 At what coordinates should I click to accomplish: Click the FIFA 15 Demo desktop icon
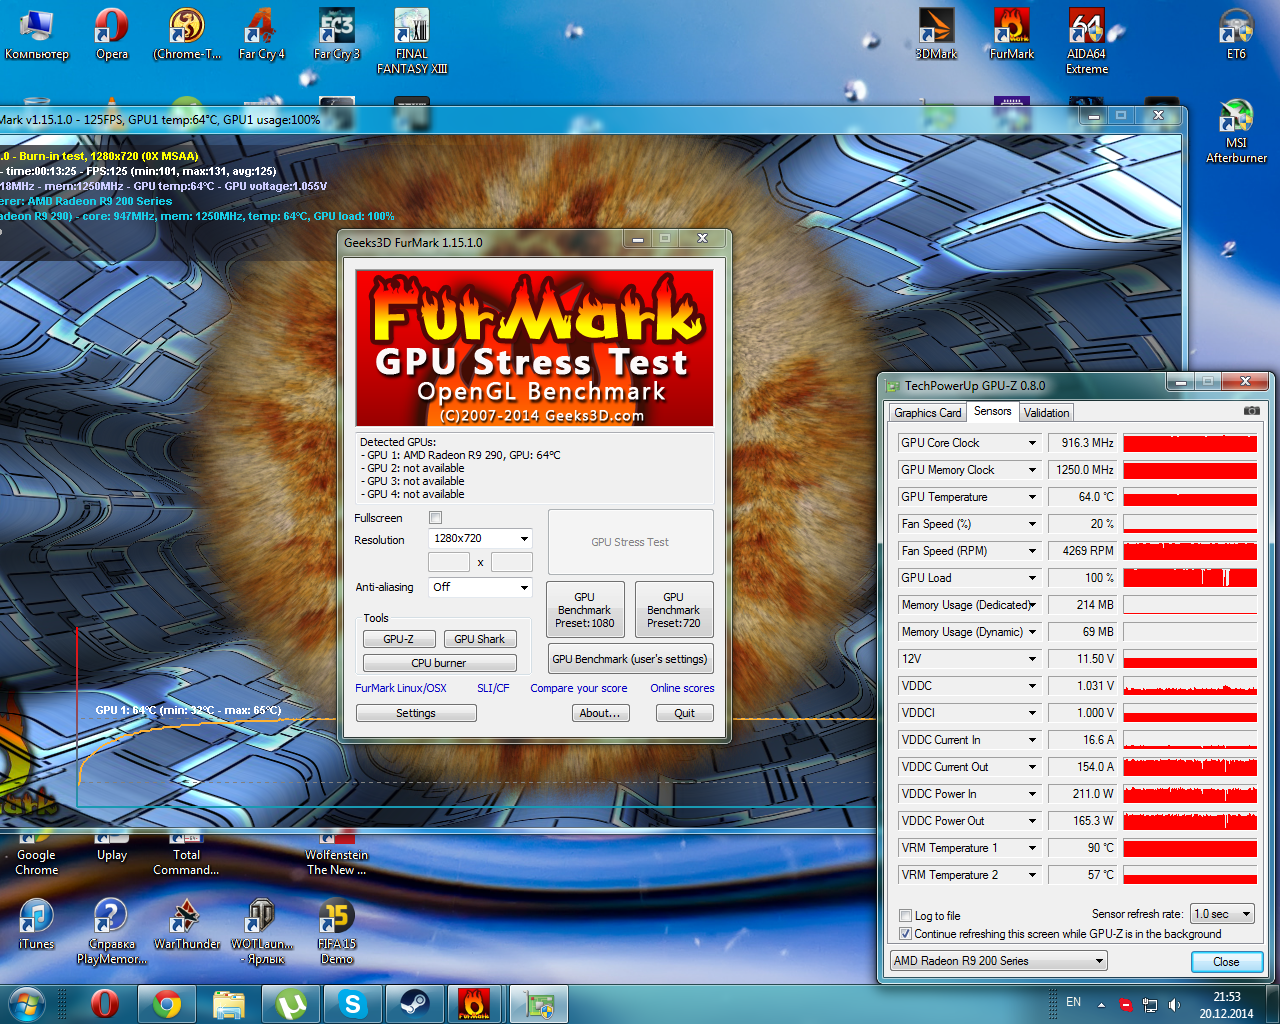pos(337,931)
